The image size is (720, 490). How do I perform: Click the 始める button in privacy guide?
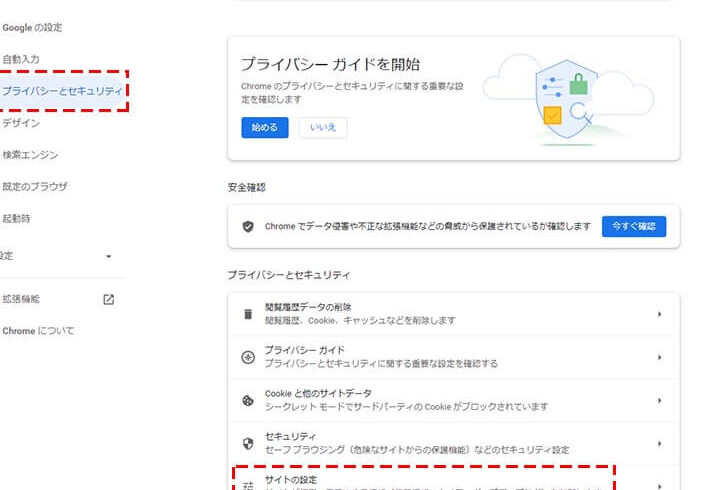pos(265,127)
